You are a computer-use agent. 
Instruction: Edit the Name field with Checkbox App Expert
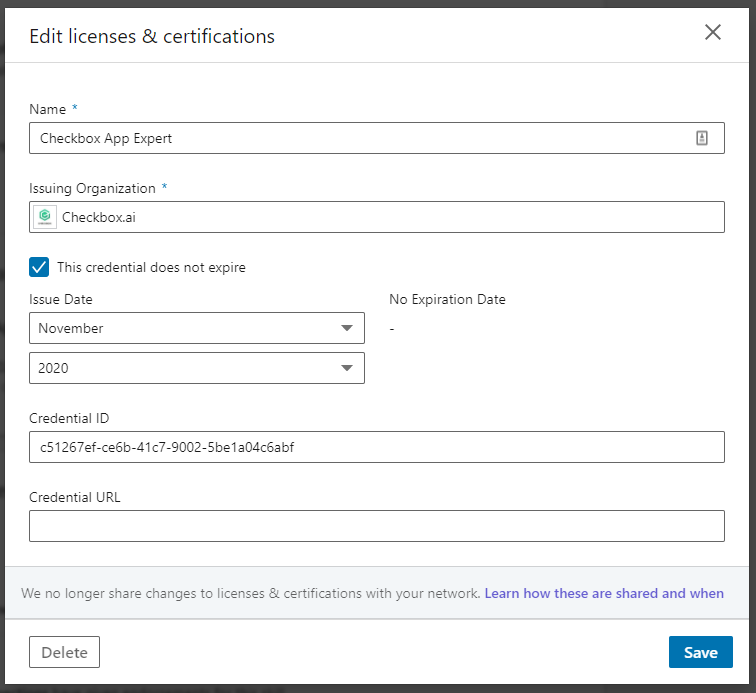point(377,138)
